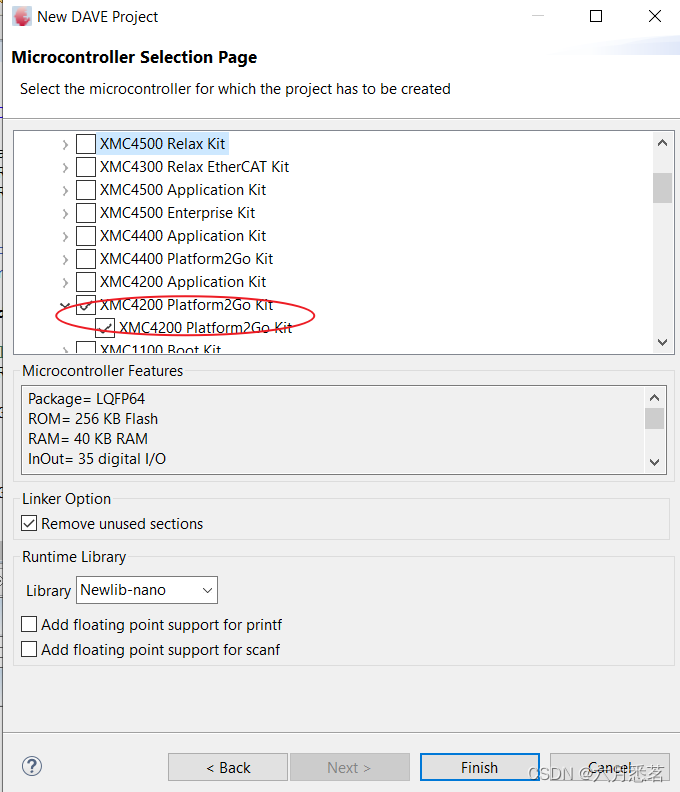The height and width of the screenshot is (792, 680).
Task: Maximize the New DAVE Project window
Action: coord(596,16)
